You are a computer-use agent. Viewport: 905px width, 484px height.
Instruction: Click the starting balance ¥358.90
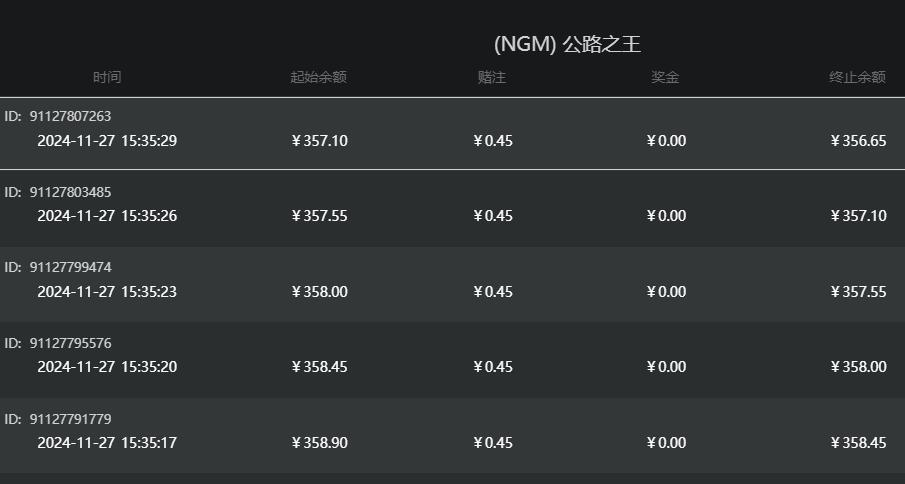pyautogui.click(x=319, y=443)
